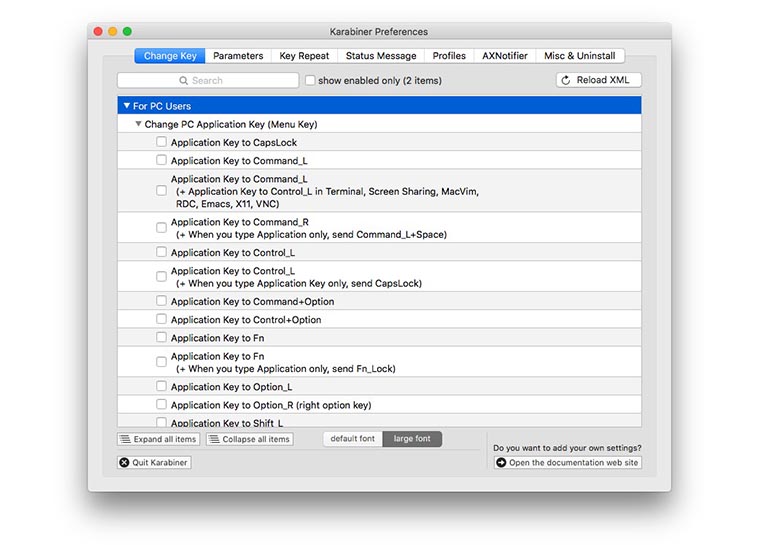760x550 pixels.
Task: Quit Karabiner with the bottom button
Action: pyautogui.click(x=154, y=462)
